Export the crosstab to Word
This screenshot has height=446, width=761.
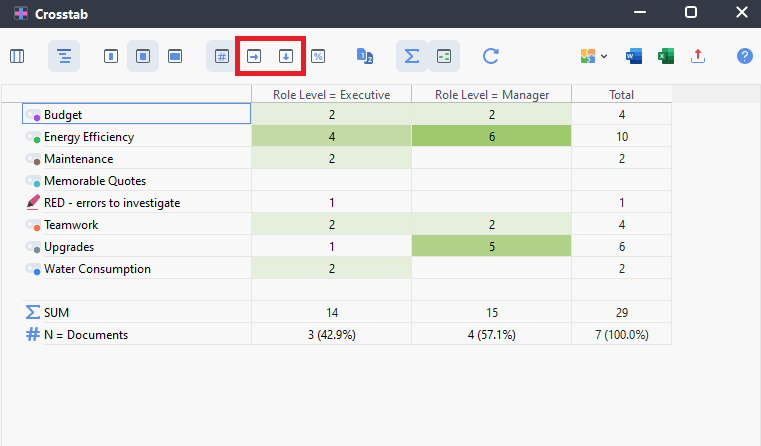click(x=634, y=56)
